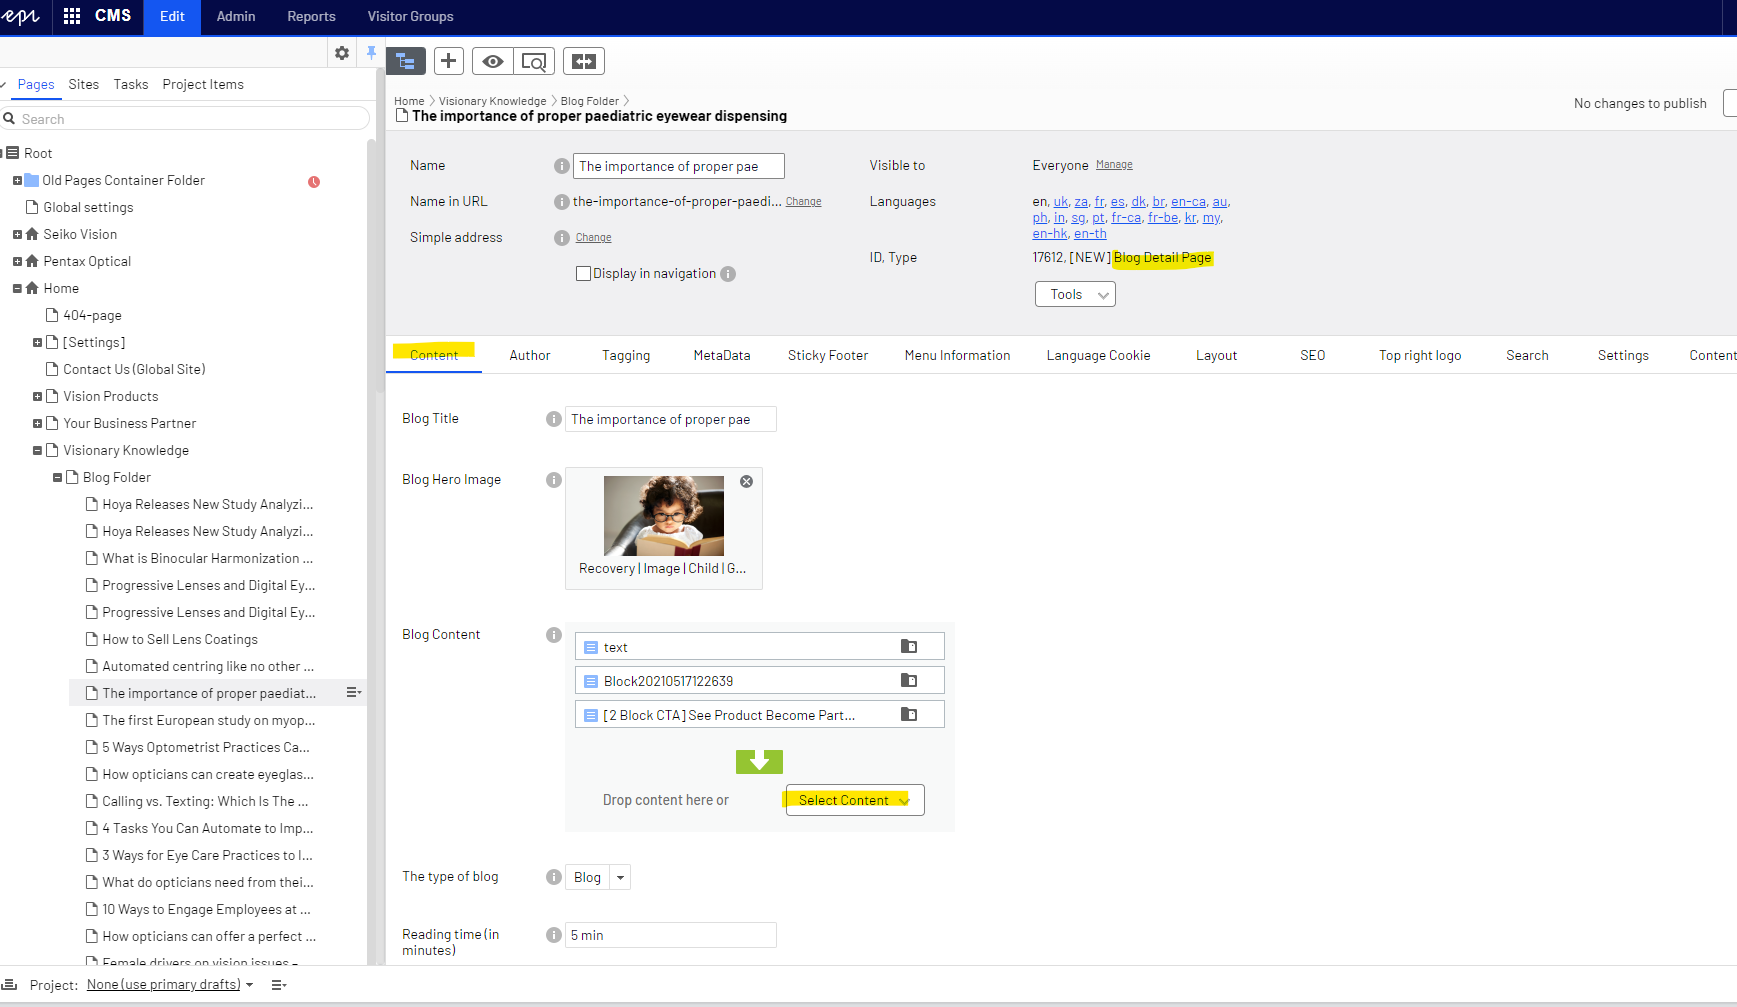Open the type of blog dropdown
Screen dimensions: 1737x1007
point(620,877)
